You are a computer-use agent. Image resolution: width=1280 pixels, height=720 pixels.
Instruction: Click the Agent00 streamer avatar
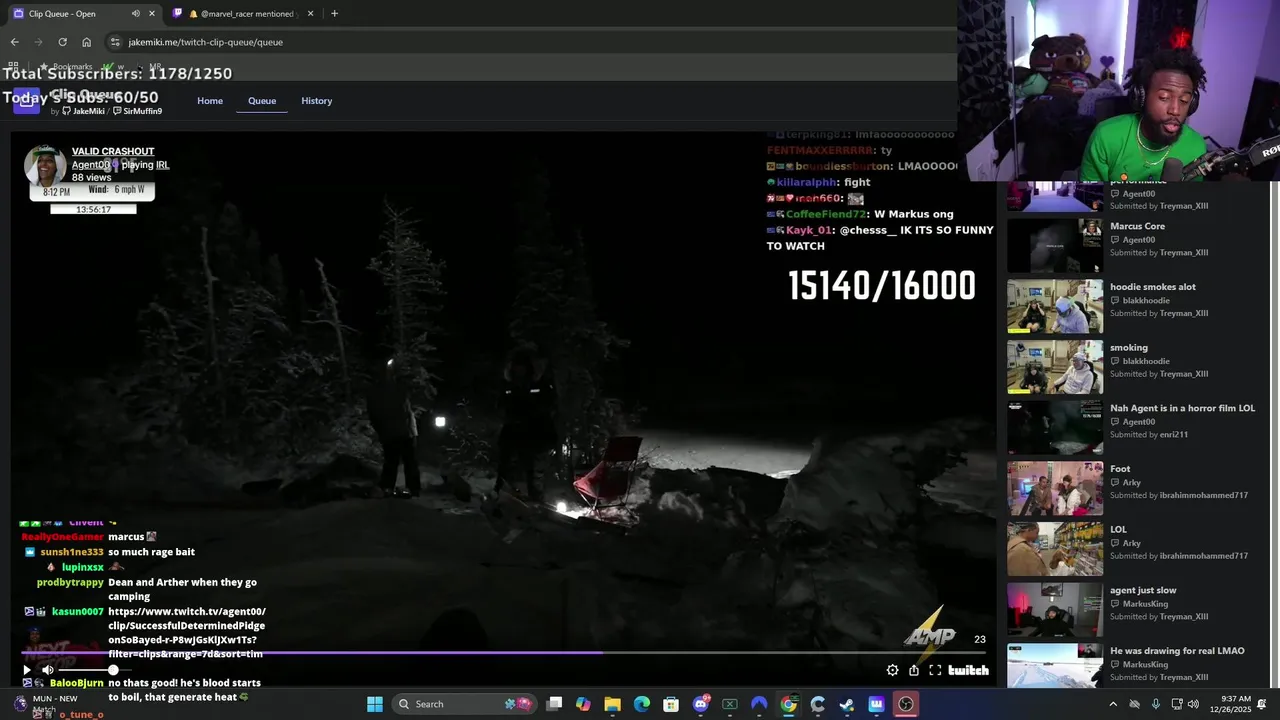tap(45, 166)
